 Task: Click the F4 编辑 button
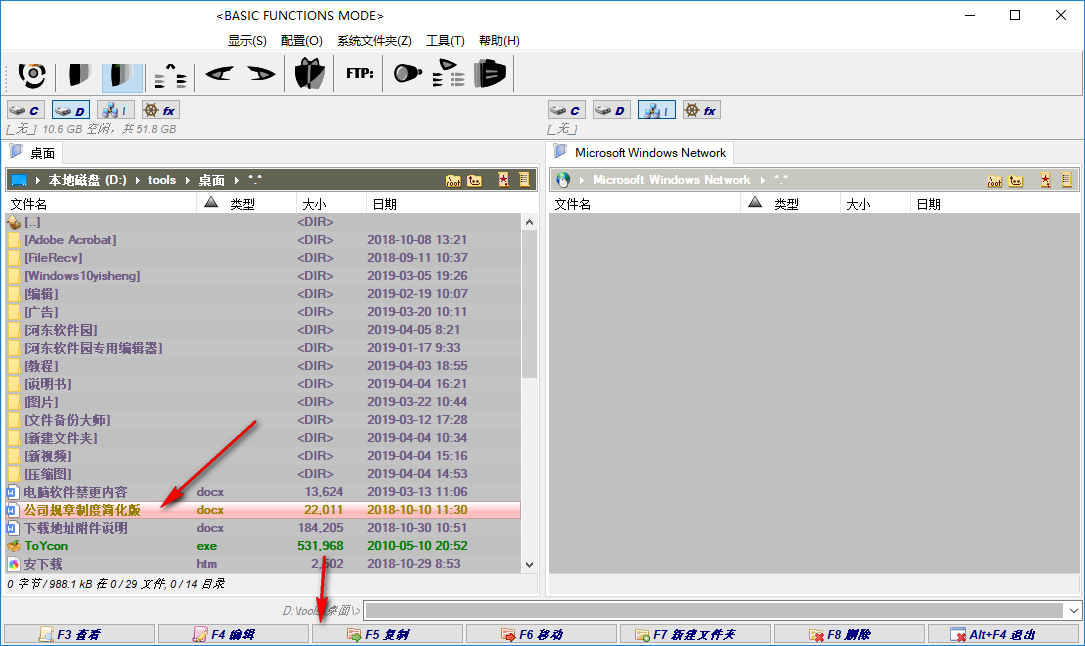(x=233, y=634)
